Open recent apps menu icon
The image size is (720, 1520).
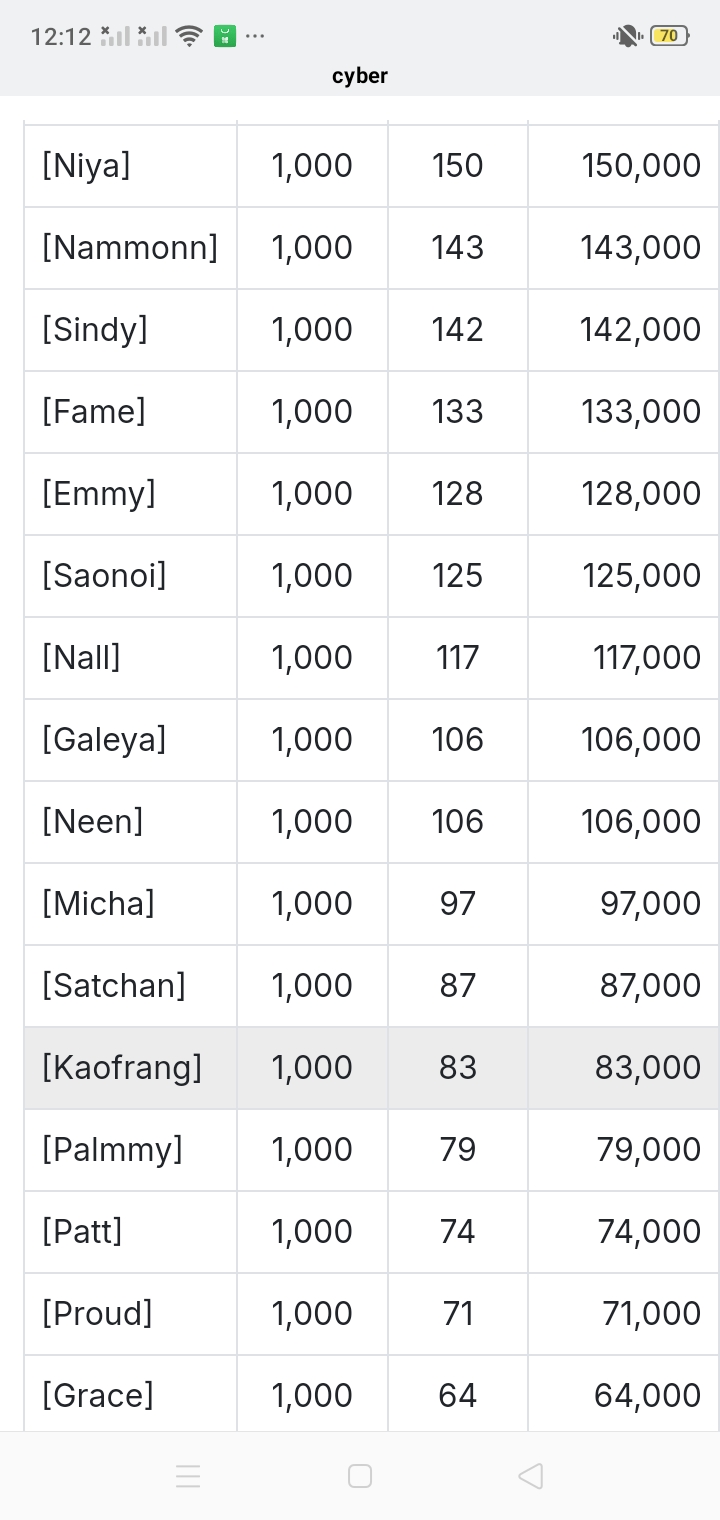click(x=188, y=1476)
